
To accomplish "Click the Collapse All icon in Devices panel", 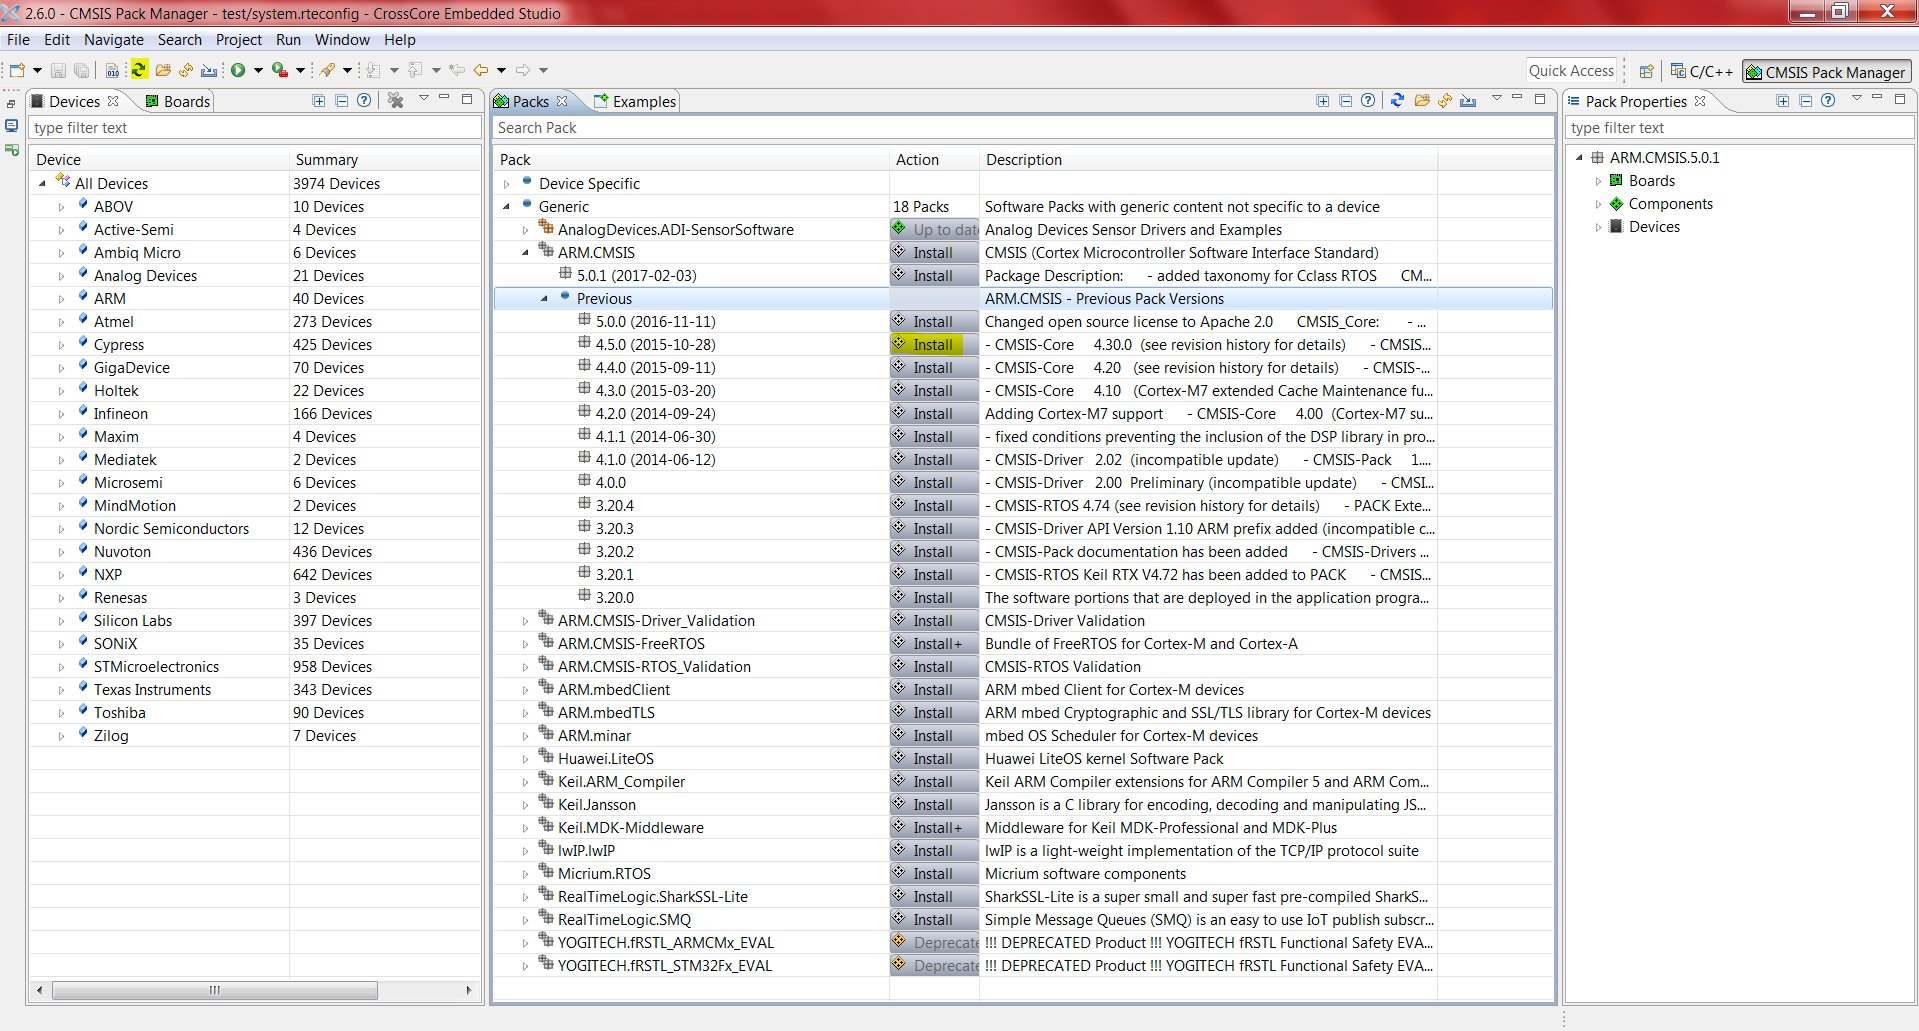I will [342, 101].
